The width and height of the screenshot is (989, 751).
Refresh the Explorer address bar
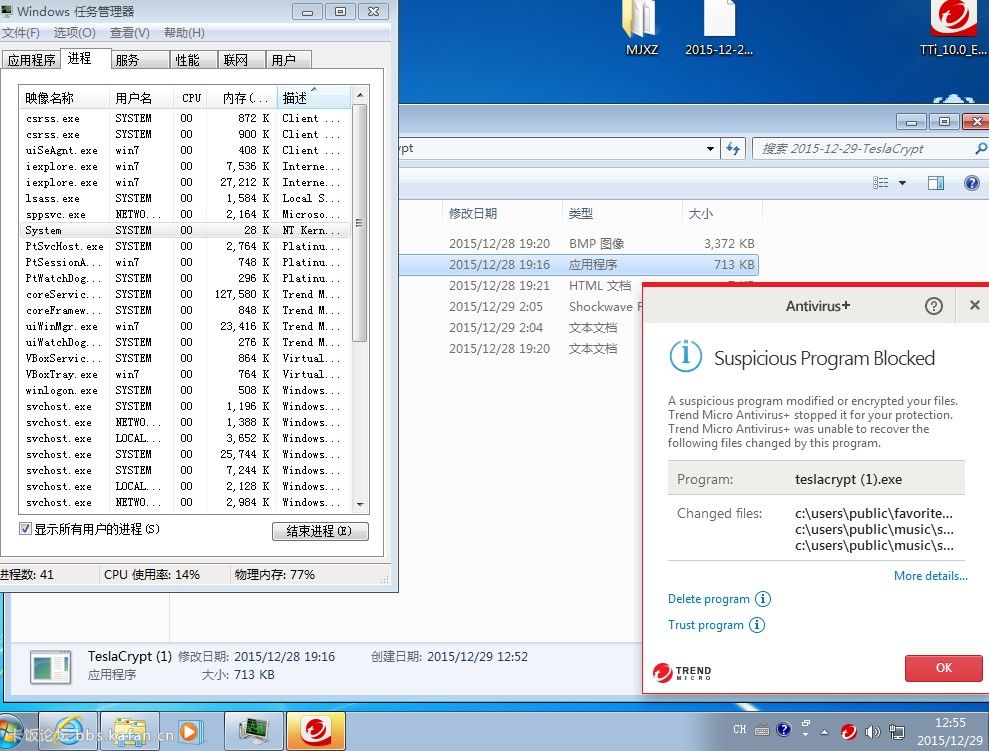click(732, 148)
